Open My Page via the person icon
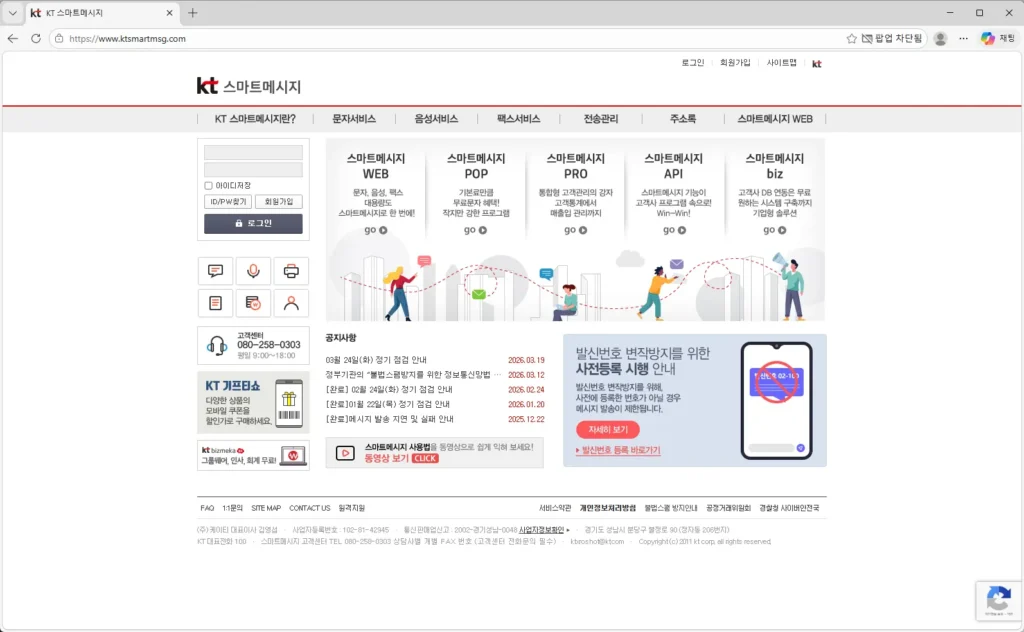This screenshot has height=632, width=1024. [x=290, y=302]
